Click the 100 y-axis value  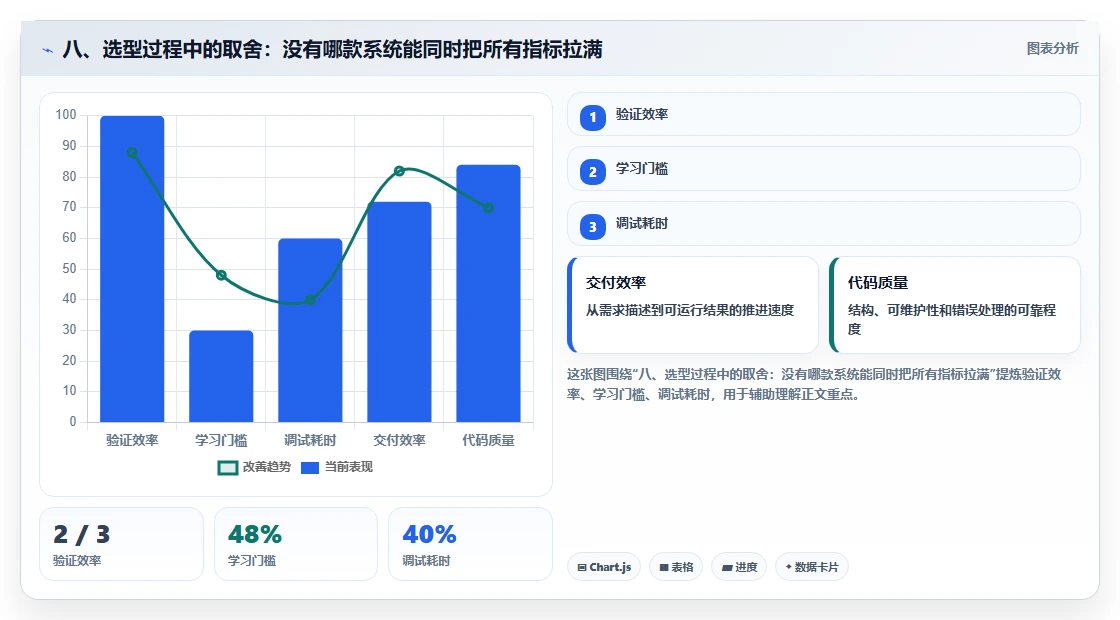[66, 114]
